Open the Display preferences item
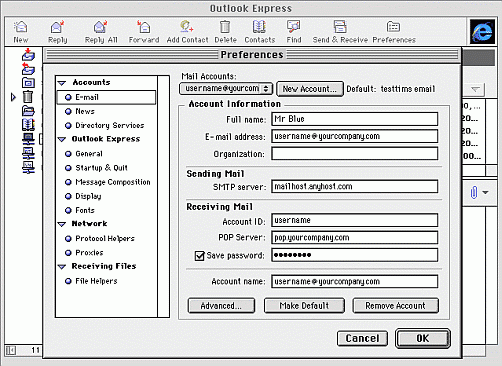This screenshot has height=366, width=502. [x=88, y=196]
